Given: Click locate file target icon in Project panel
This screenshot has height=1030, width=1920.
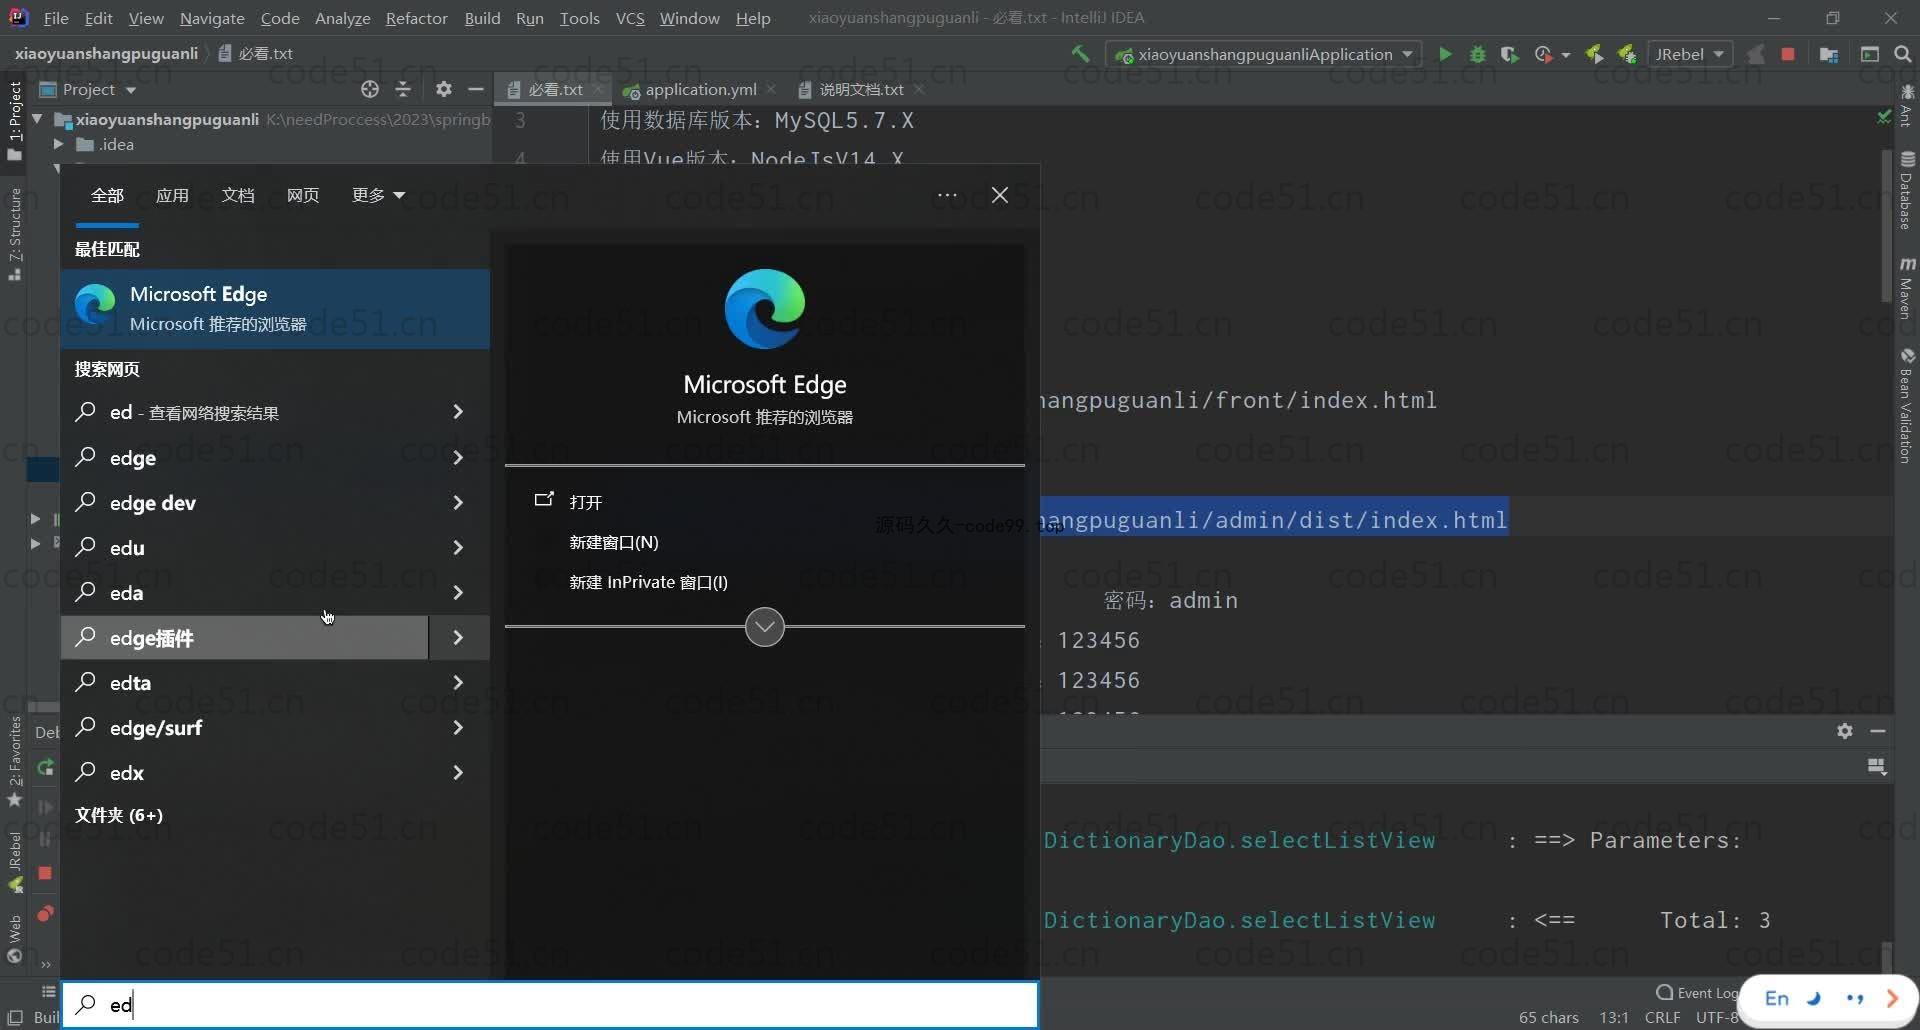Looking at the screenshot, I should [x=370, y=89].
